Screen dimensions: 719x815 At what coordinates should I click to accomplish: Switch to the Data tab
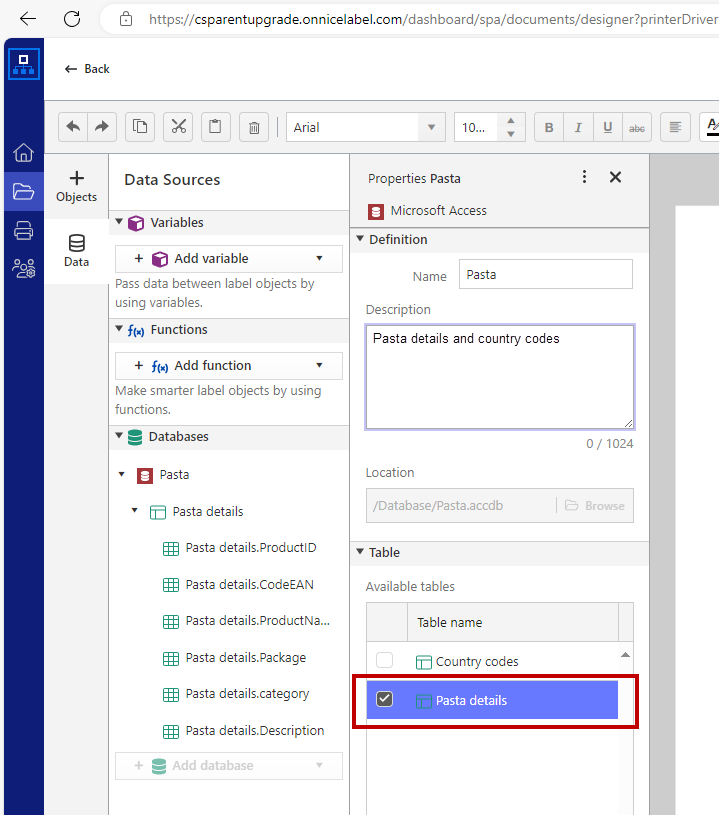point(76,250)
